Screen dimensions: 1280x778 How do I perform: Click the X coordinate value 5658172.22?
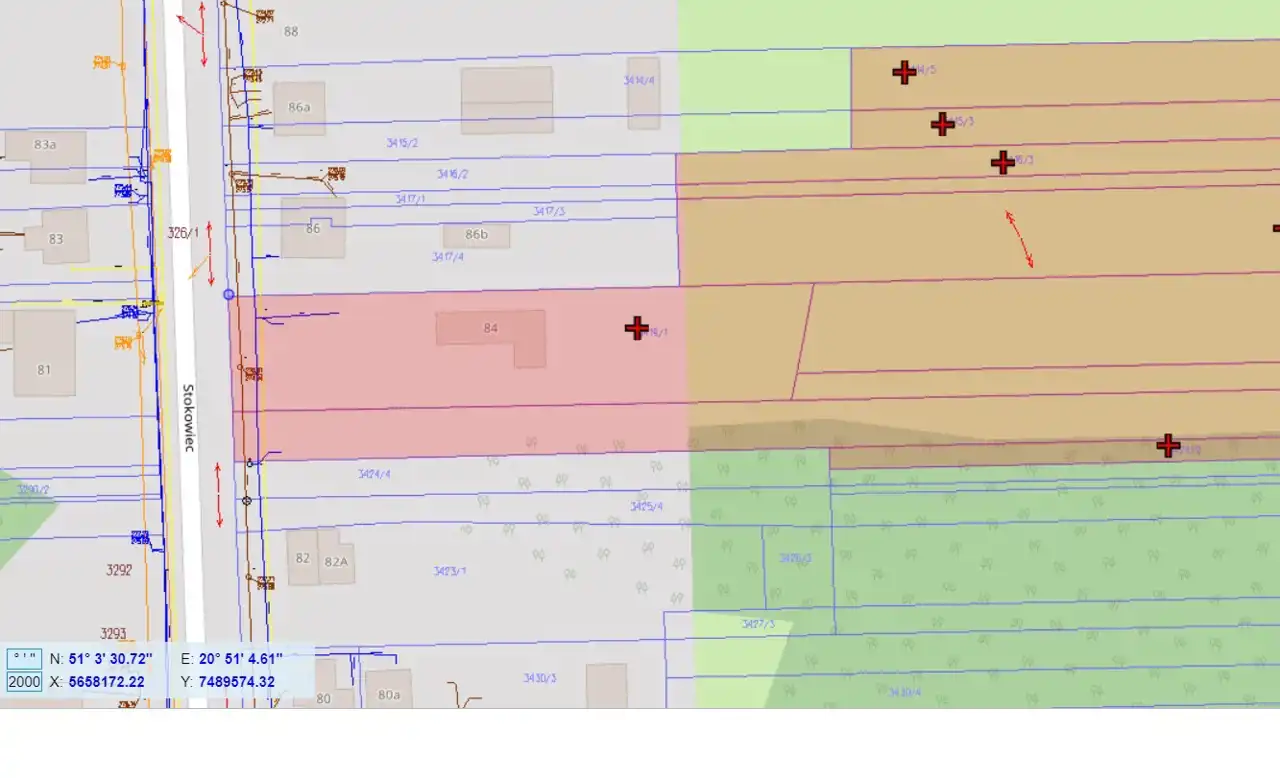pyautogui.click(x=106, y=682)
